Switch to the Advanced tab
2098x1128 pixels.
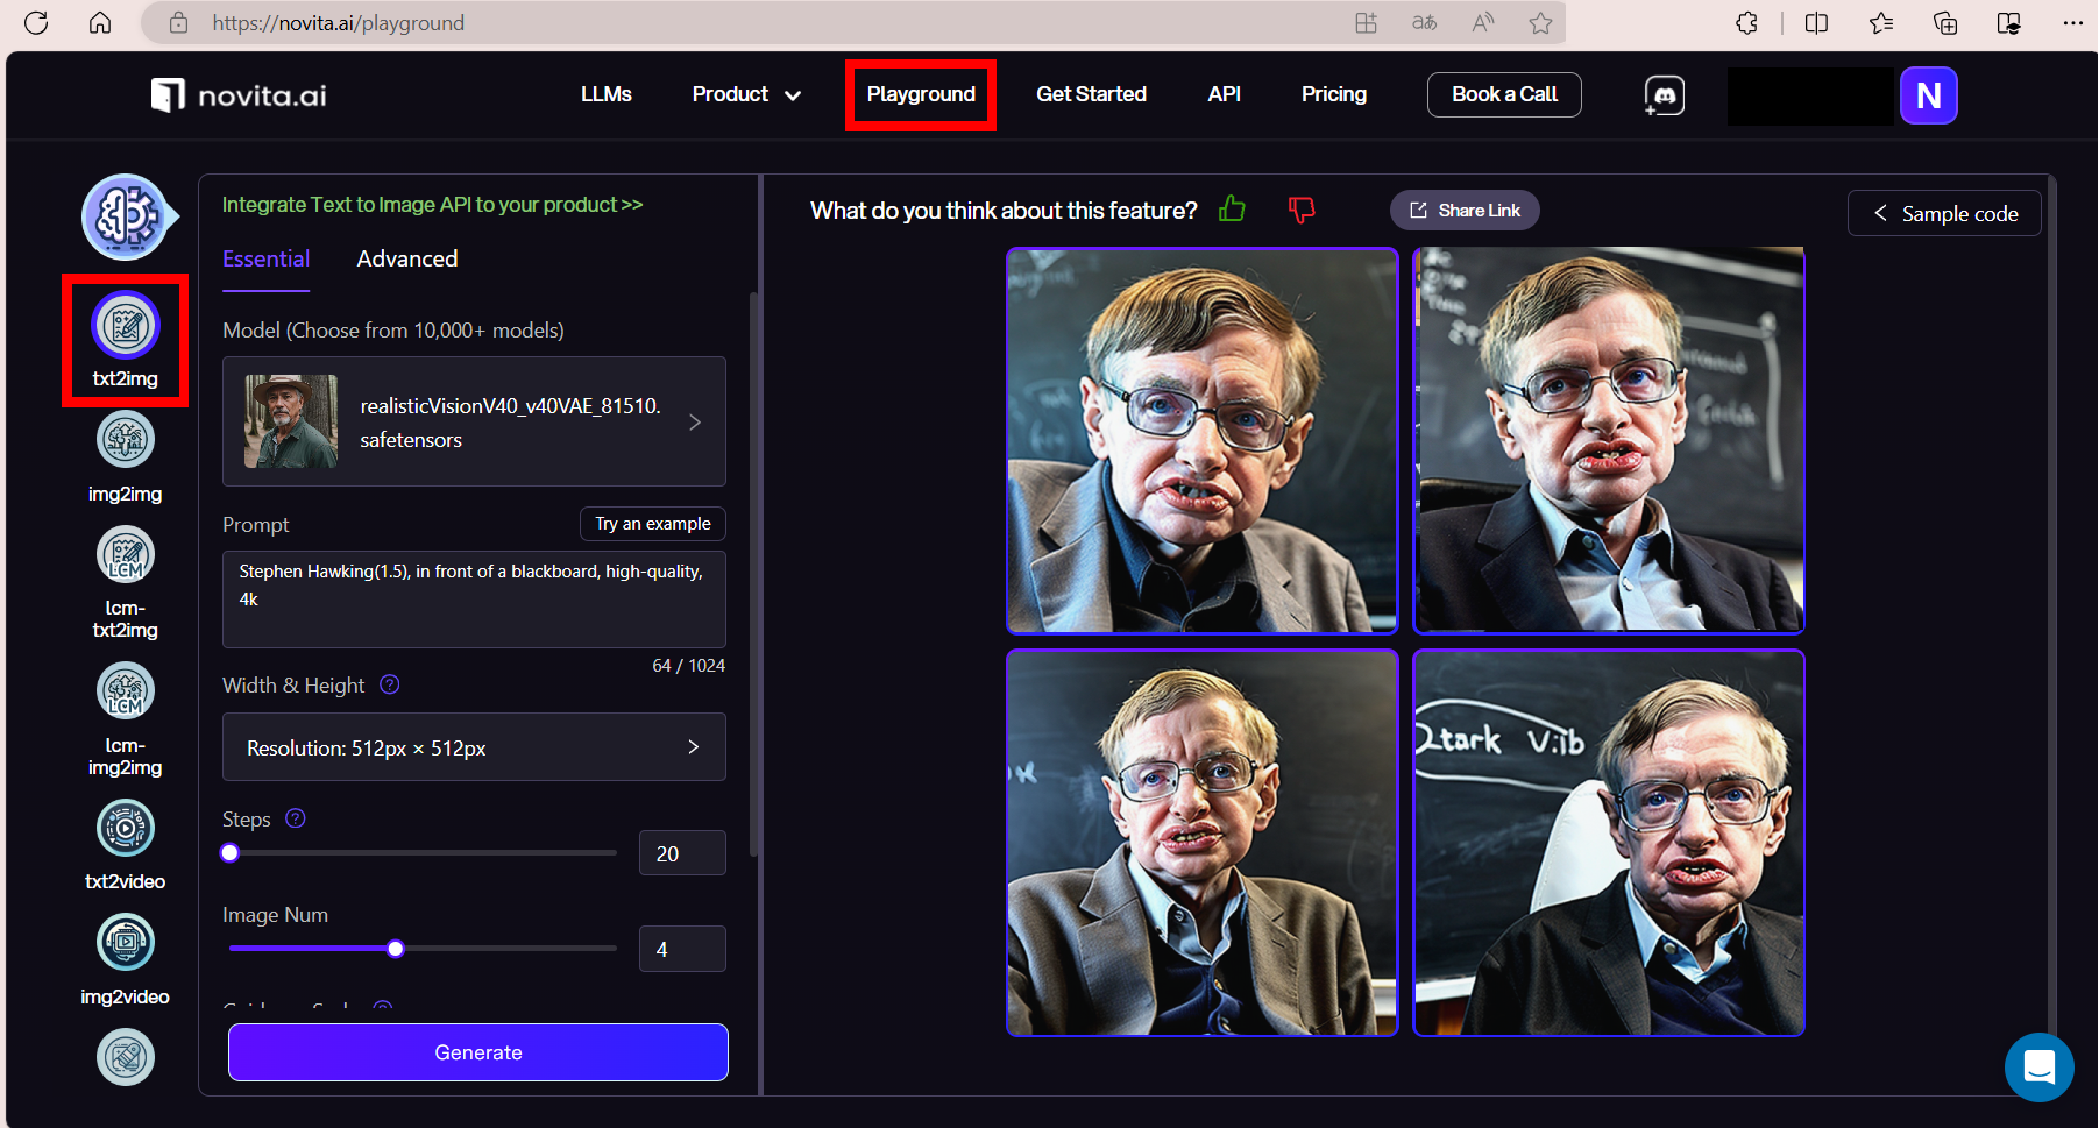pyautogui.click(x=407, y=259)
